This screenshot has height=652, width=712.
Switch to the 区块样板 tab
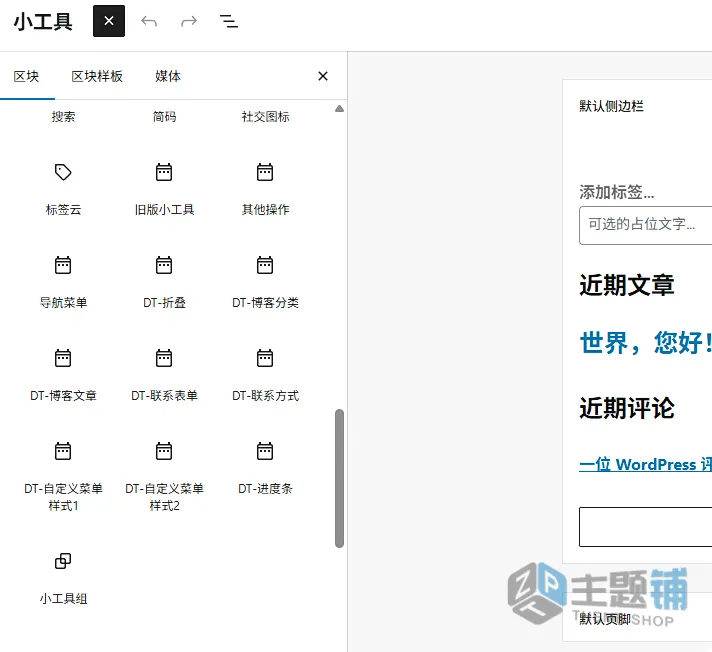pos(97,76)
